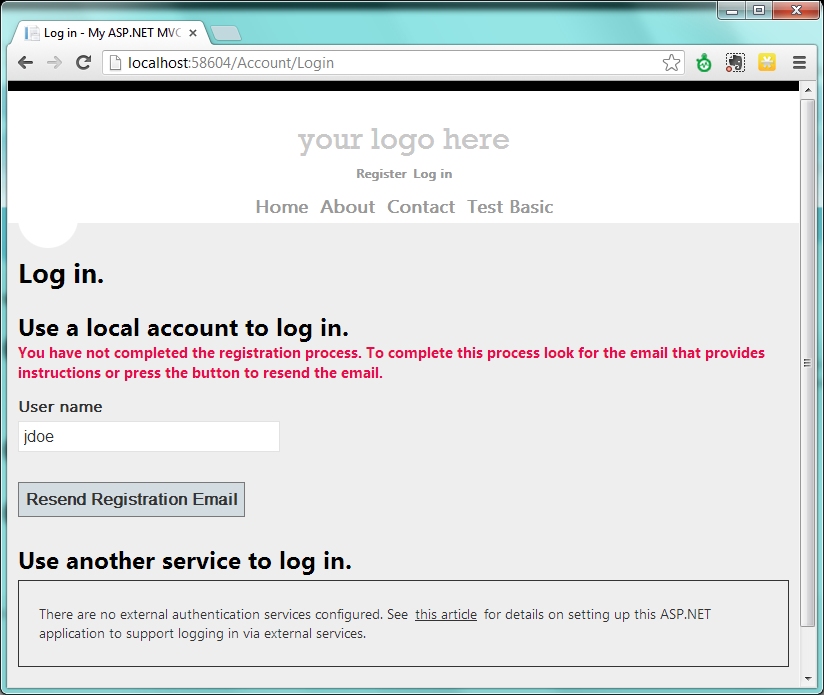Go to the Contact page

pyautogui.click(x=421, y=207)
